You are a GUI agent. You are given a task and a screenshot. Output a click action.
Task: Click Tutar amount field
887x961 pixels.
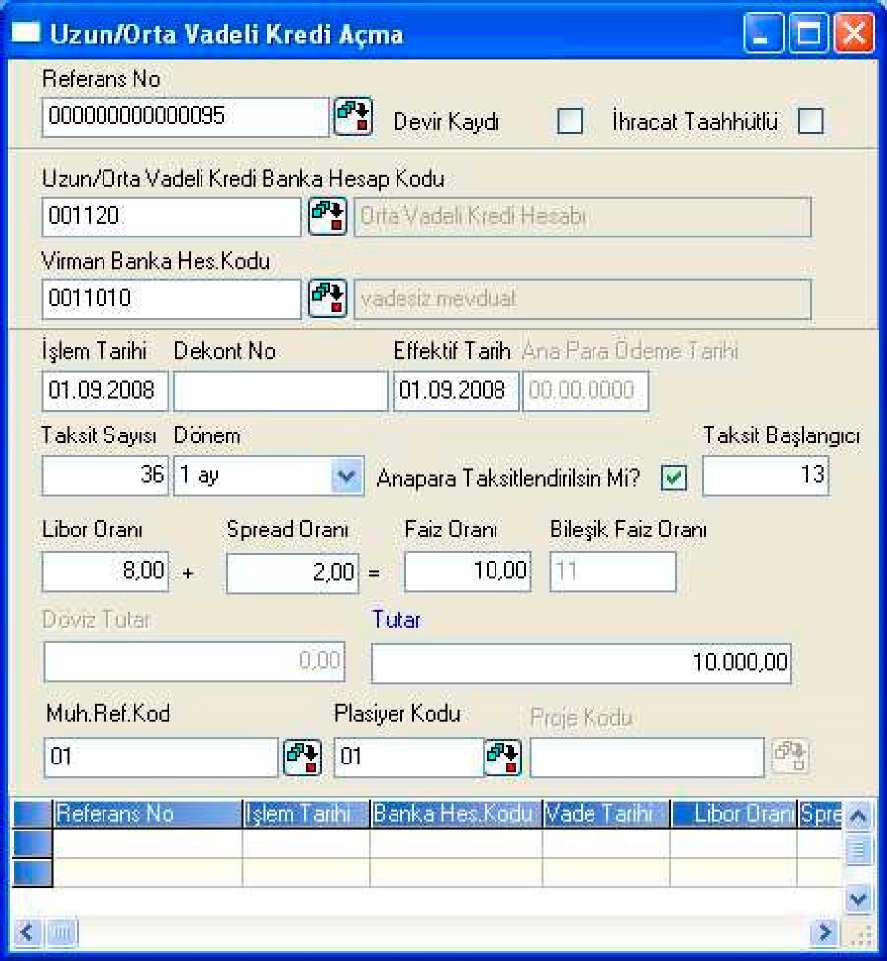[x=581, y=663]
